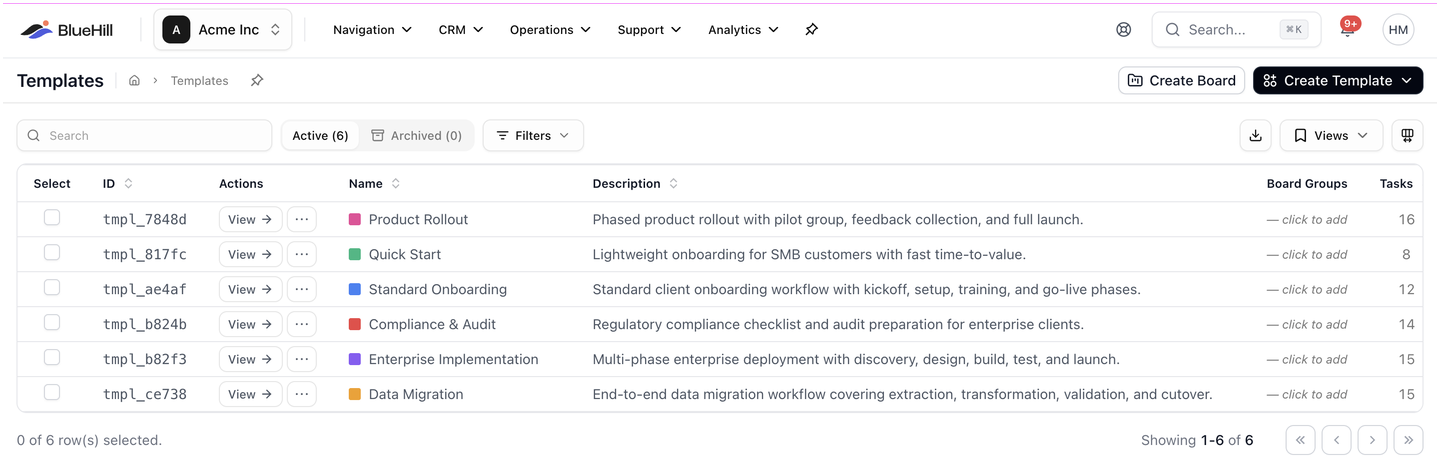The image size is (1440, 470).
Task: Focus the global Search box in header
Action: pos(1236,30)
